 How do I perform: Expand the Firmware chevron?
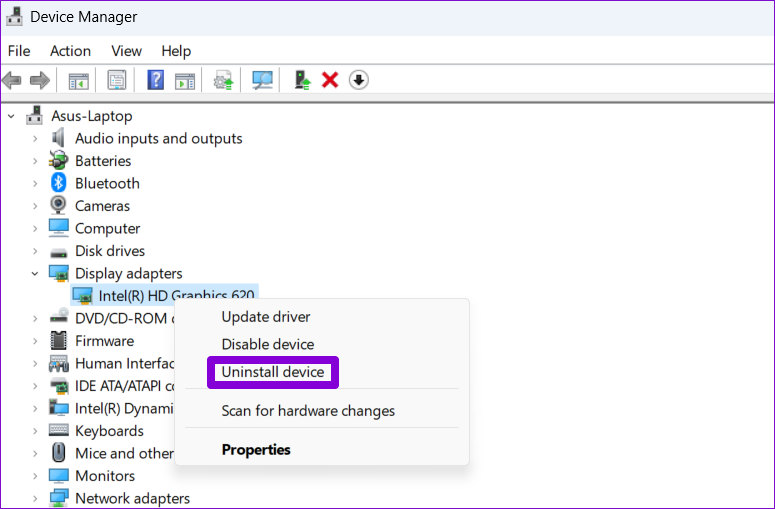(35, 341)
